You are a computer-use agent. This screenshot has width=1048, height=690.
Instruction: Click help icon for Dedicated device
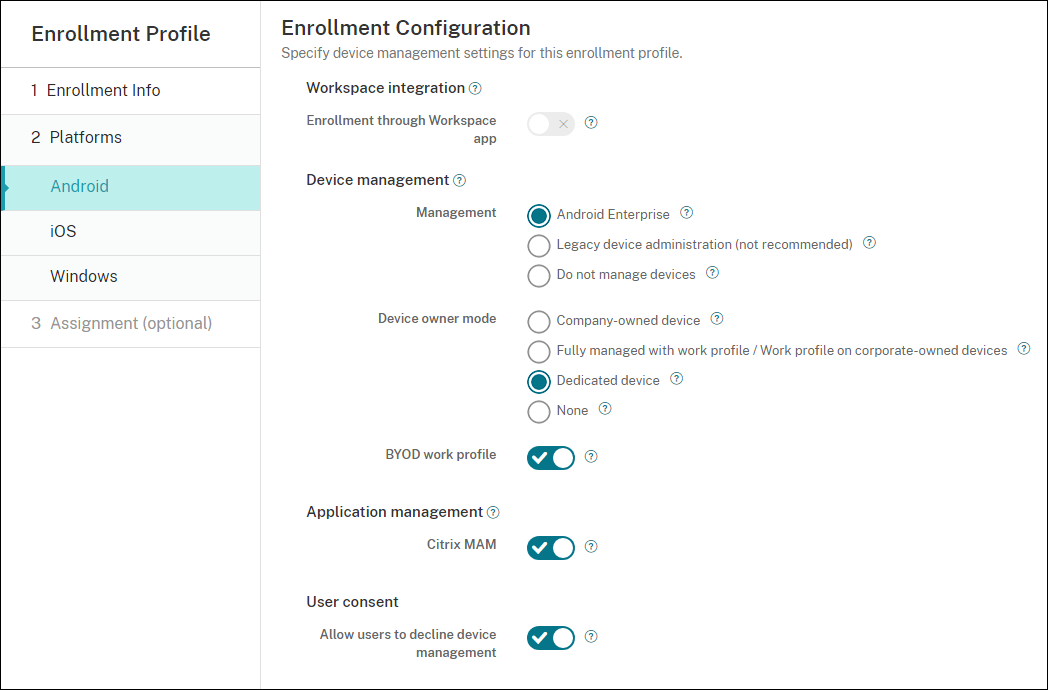click(x=677, y=379)
